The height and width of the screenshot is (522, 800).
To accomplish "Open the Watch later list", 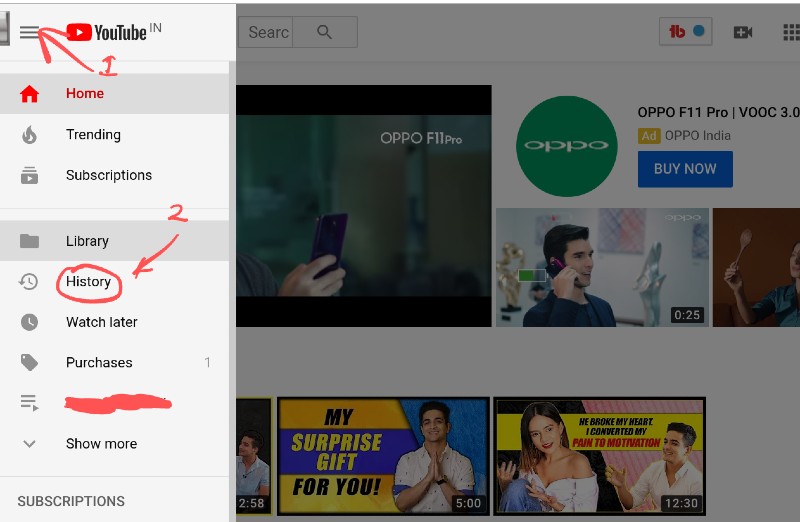I will coord(114,322).
